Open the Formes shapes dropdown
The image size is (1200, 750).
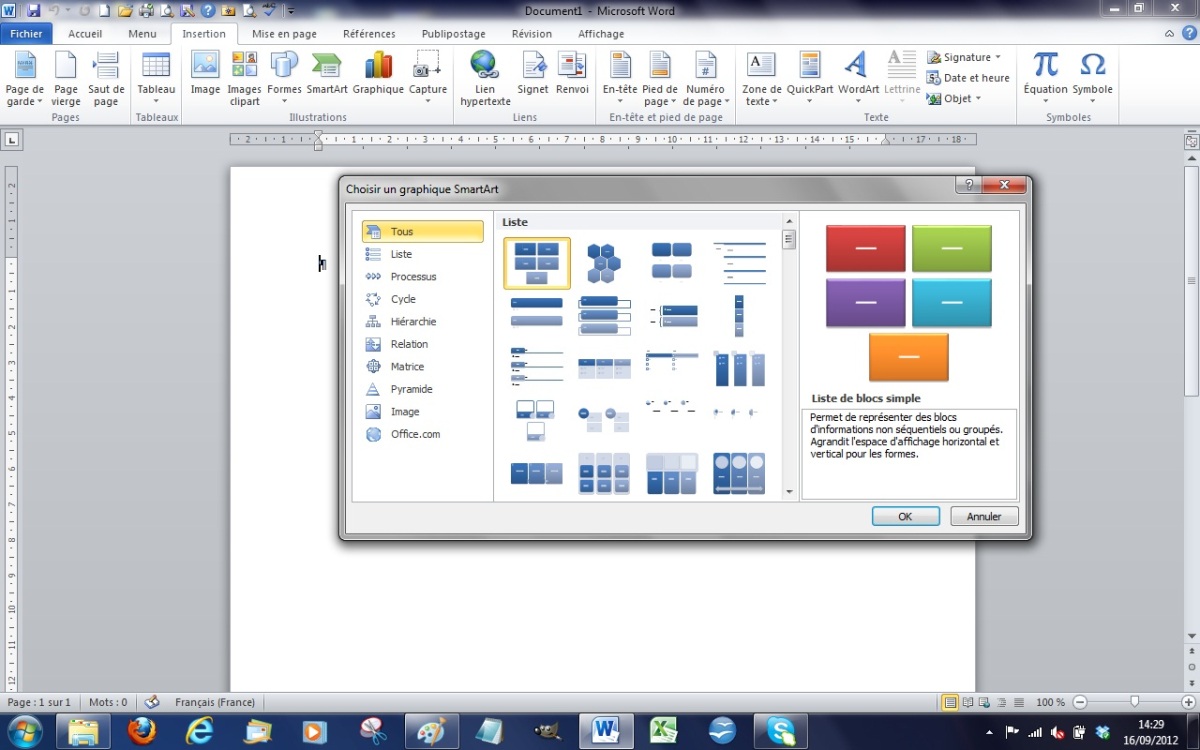pos(284,79)
